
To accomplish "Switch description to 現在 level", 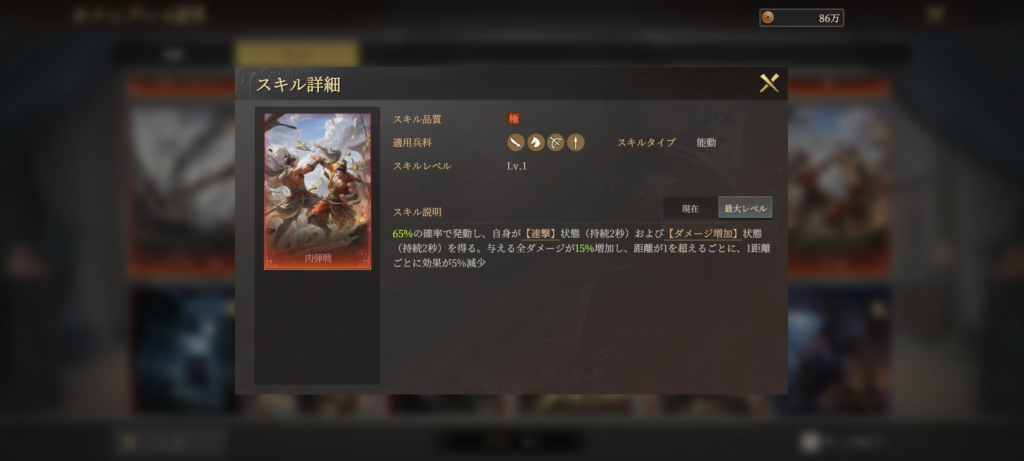I will tap(690, 208).
